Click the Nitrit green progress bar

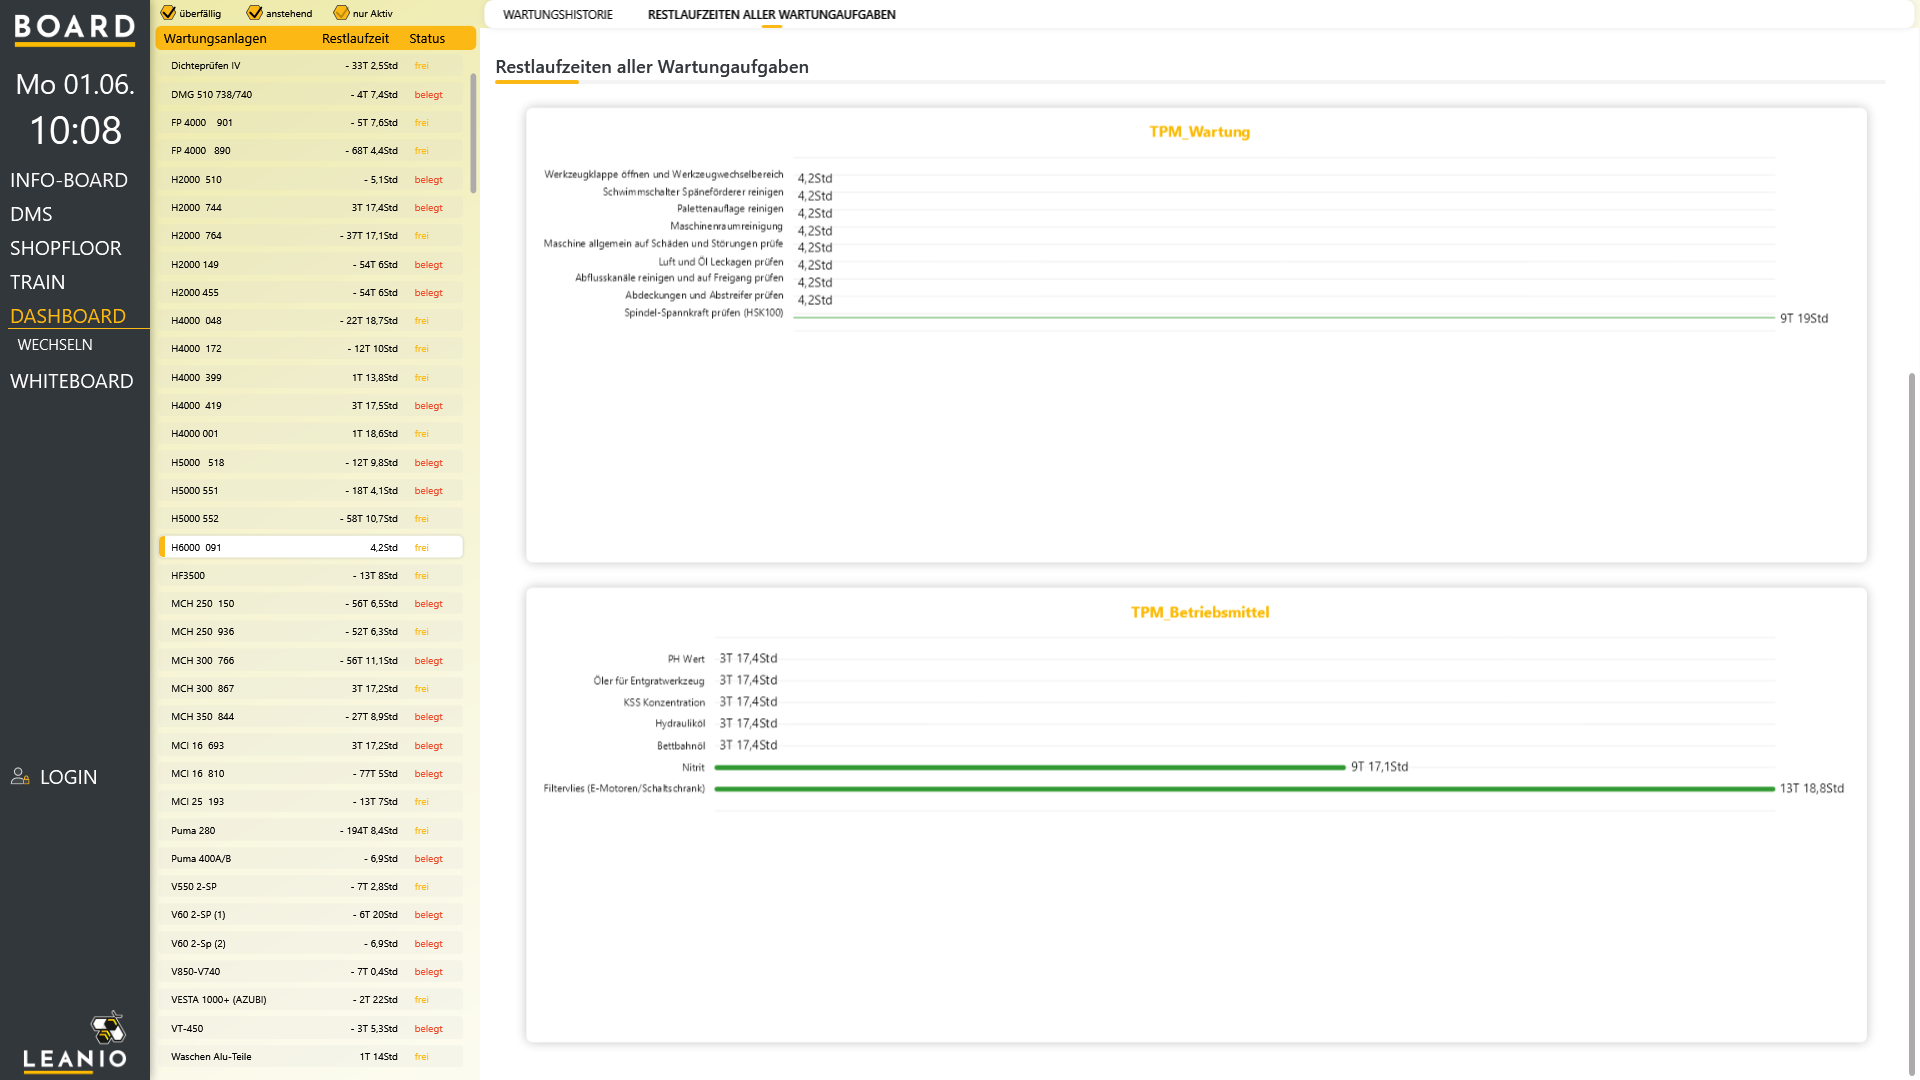[x=1030, y=768]
